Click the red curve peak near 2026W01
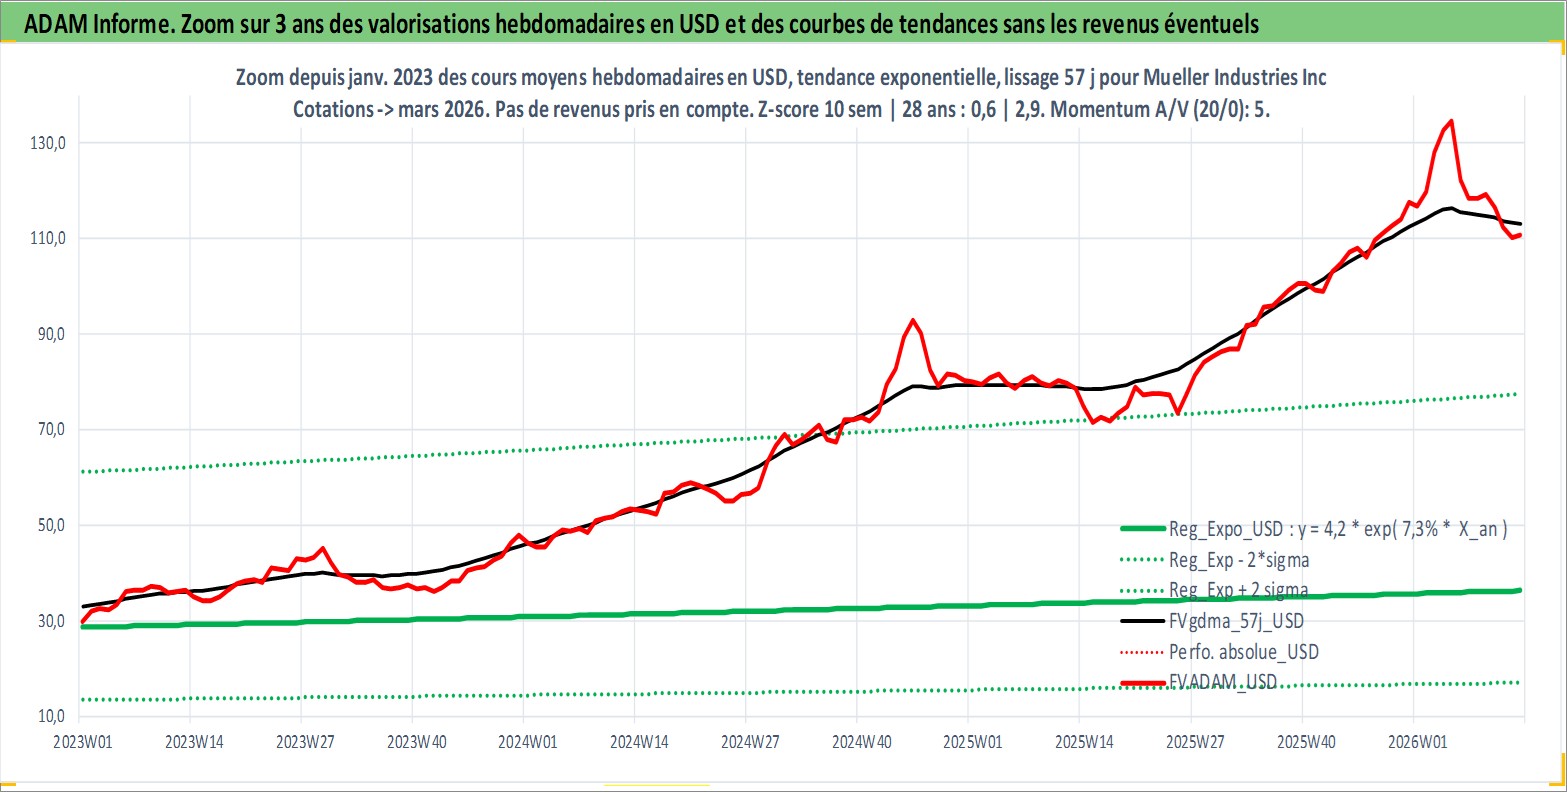 pos(1450,122)
